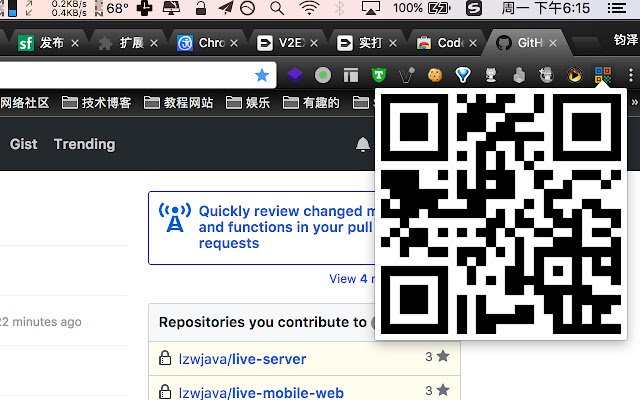Click the green shield T extension

point(379,75)
